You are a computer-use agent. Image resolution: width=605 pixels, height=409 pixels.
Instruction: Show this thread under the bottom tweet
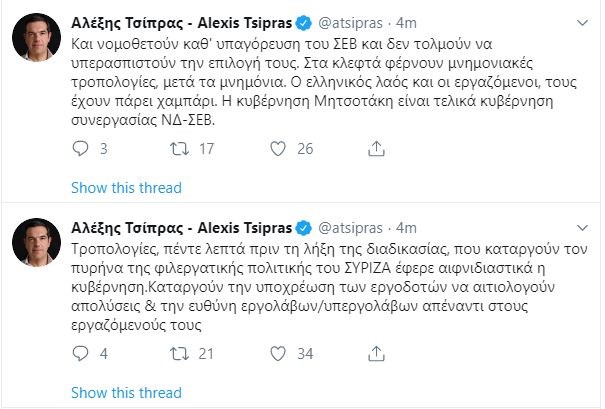pyautogui.click(x=128, y=392)
